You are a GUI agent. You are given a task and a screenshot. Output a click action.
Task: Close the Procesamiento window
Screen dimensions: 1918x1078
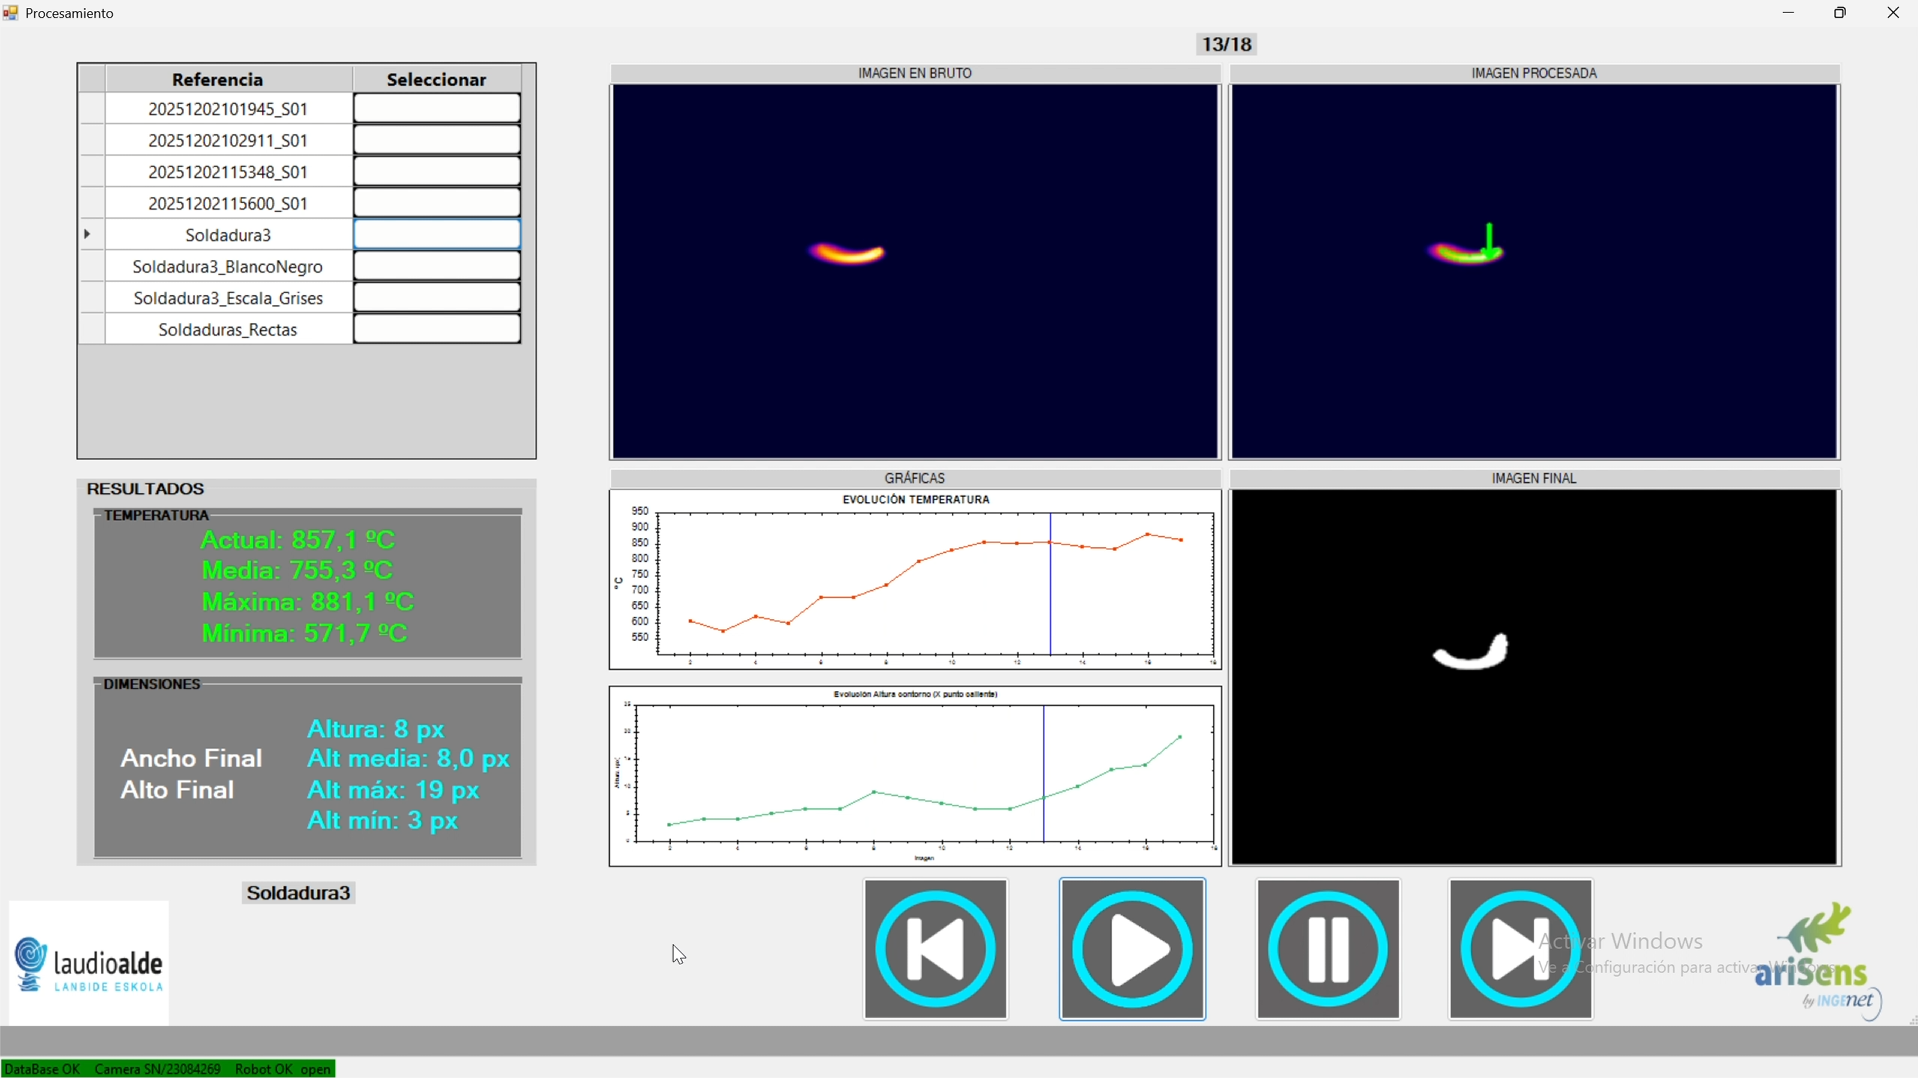click(x=1892, y=13)
